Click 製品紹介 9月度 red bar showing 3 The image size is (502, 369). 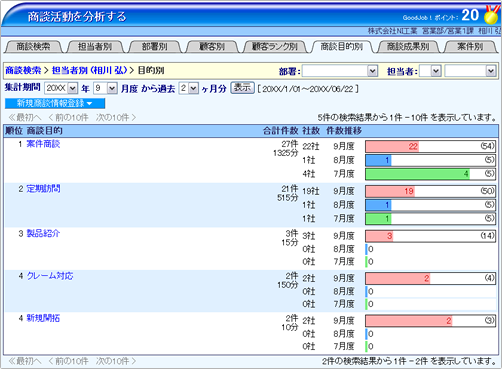tap(379, 236)
